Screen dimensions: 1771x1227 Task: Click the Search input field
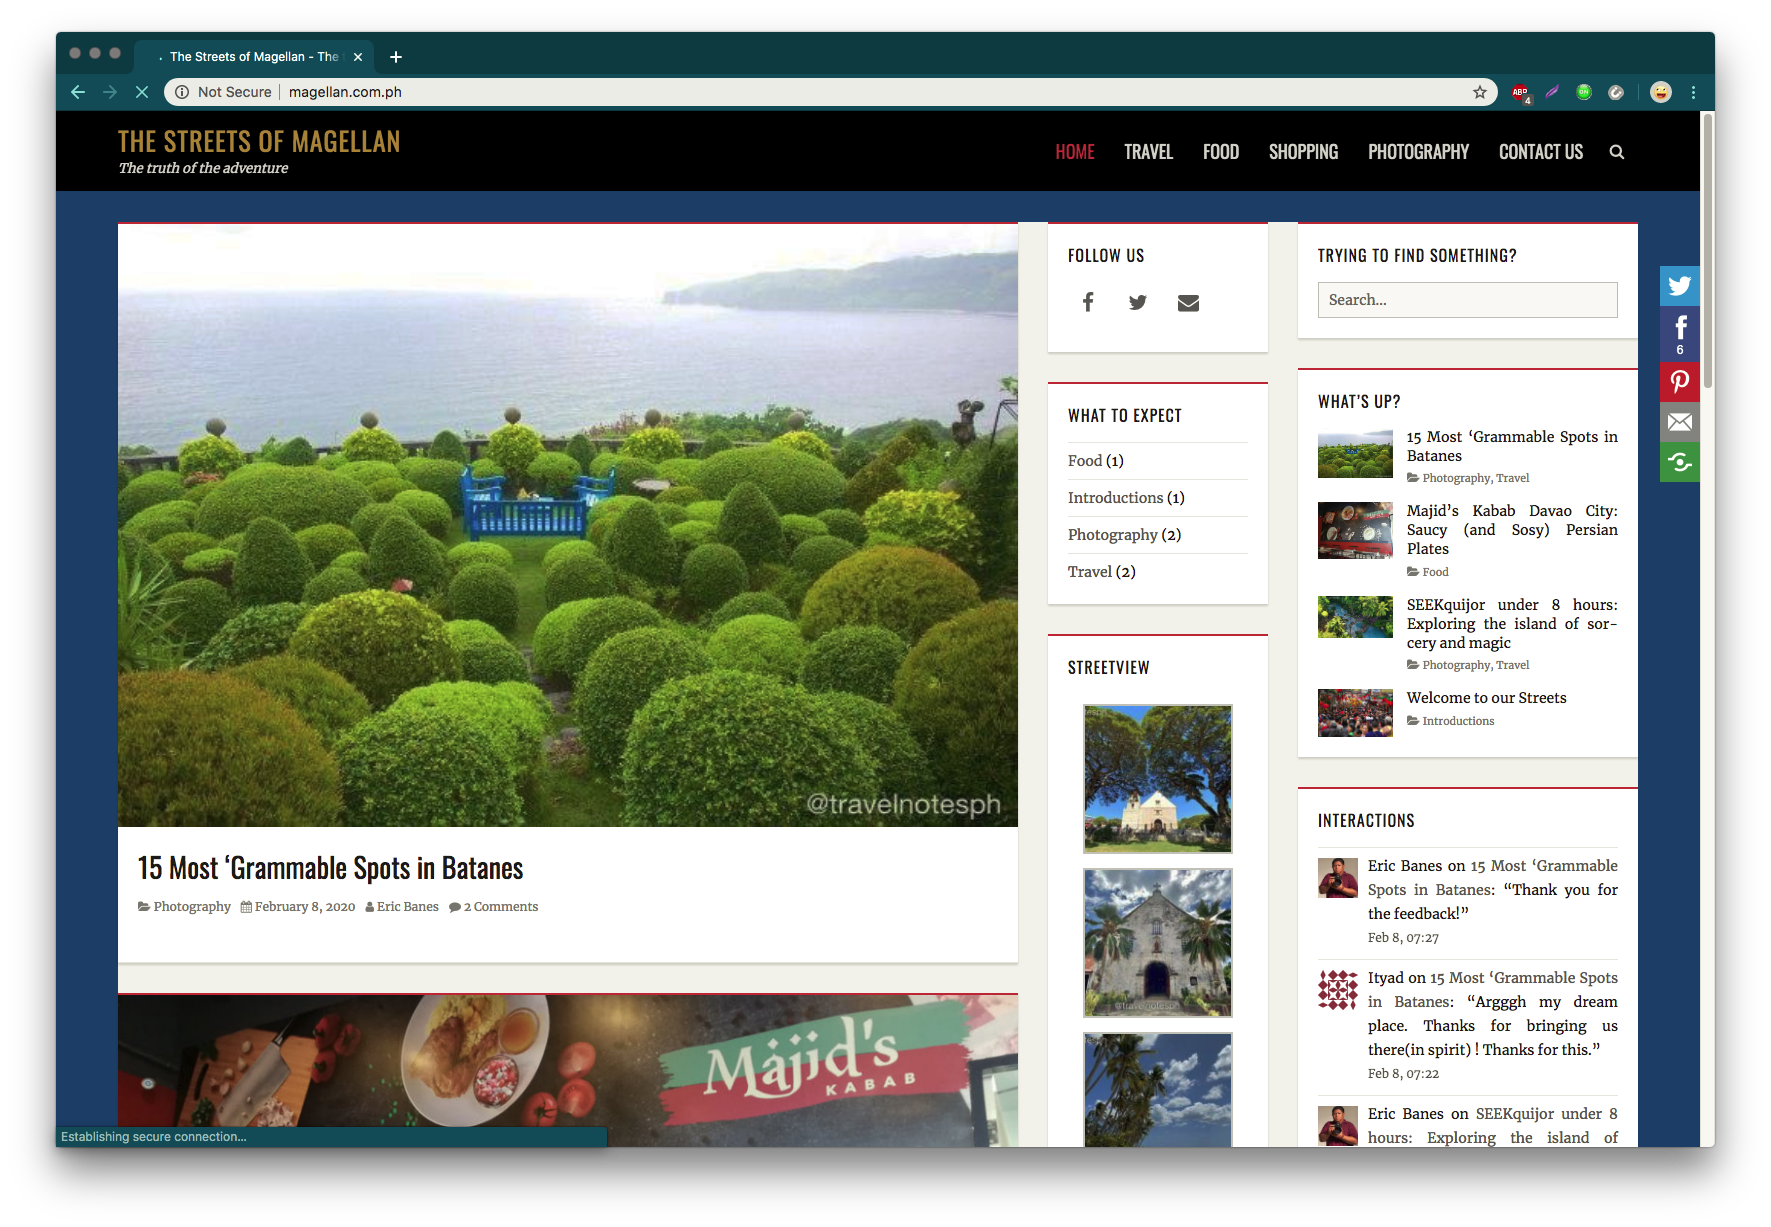click(1467, 300)
